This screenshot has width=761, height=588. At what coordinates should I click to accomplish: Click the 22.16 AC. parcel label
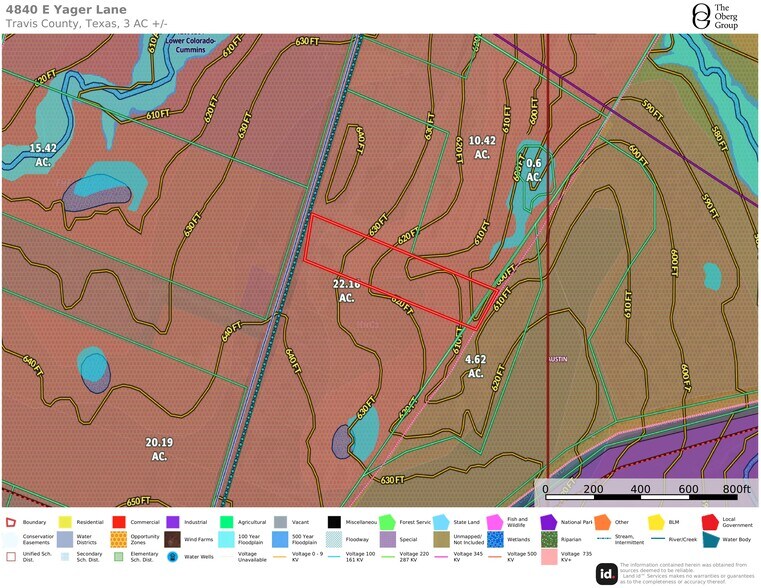pyautogui.click(x=346, y=291)
